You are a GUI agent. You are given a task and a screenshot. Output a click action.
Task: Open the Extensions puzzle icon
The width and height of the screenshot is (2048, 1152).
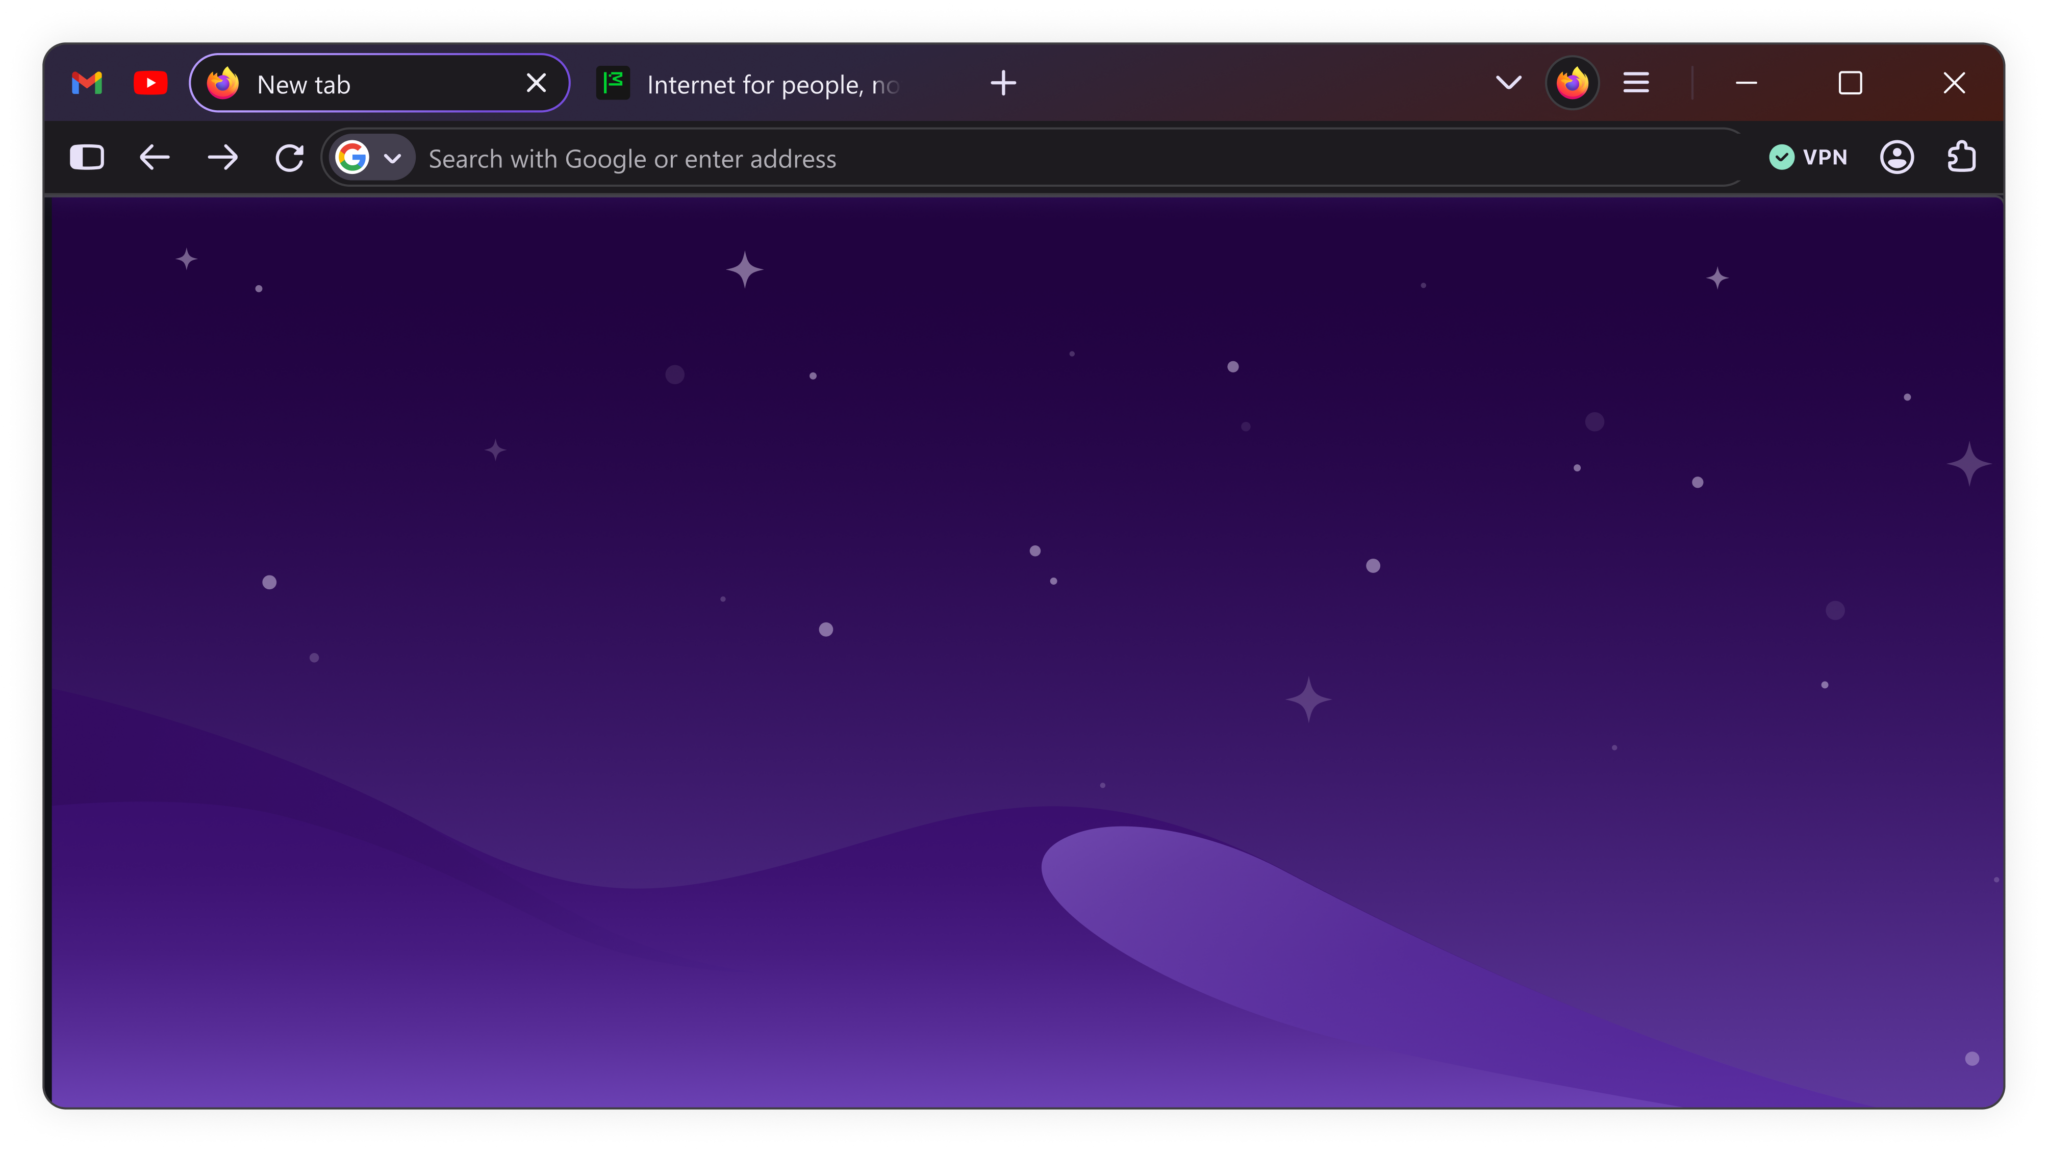point(1962,157)
